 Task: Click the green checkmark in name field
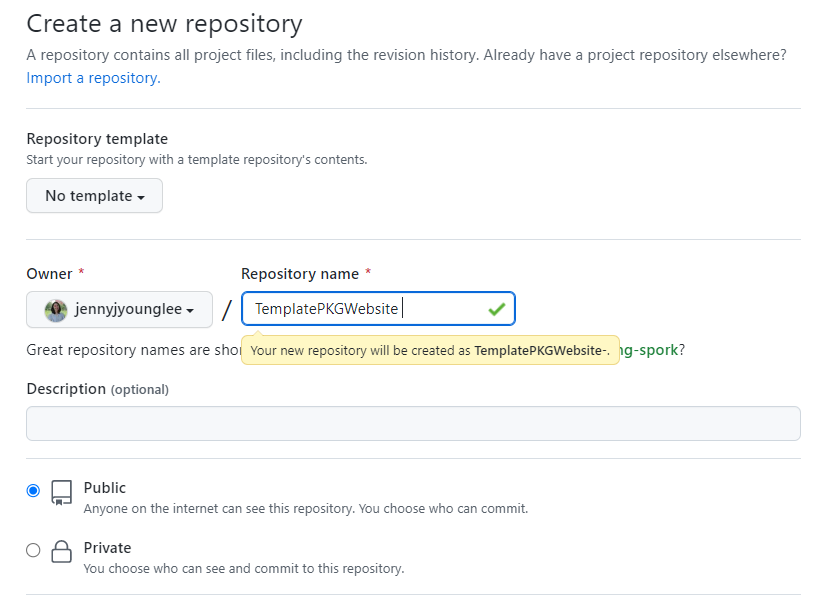coord(496,309)
